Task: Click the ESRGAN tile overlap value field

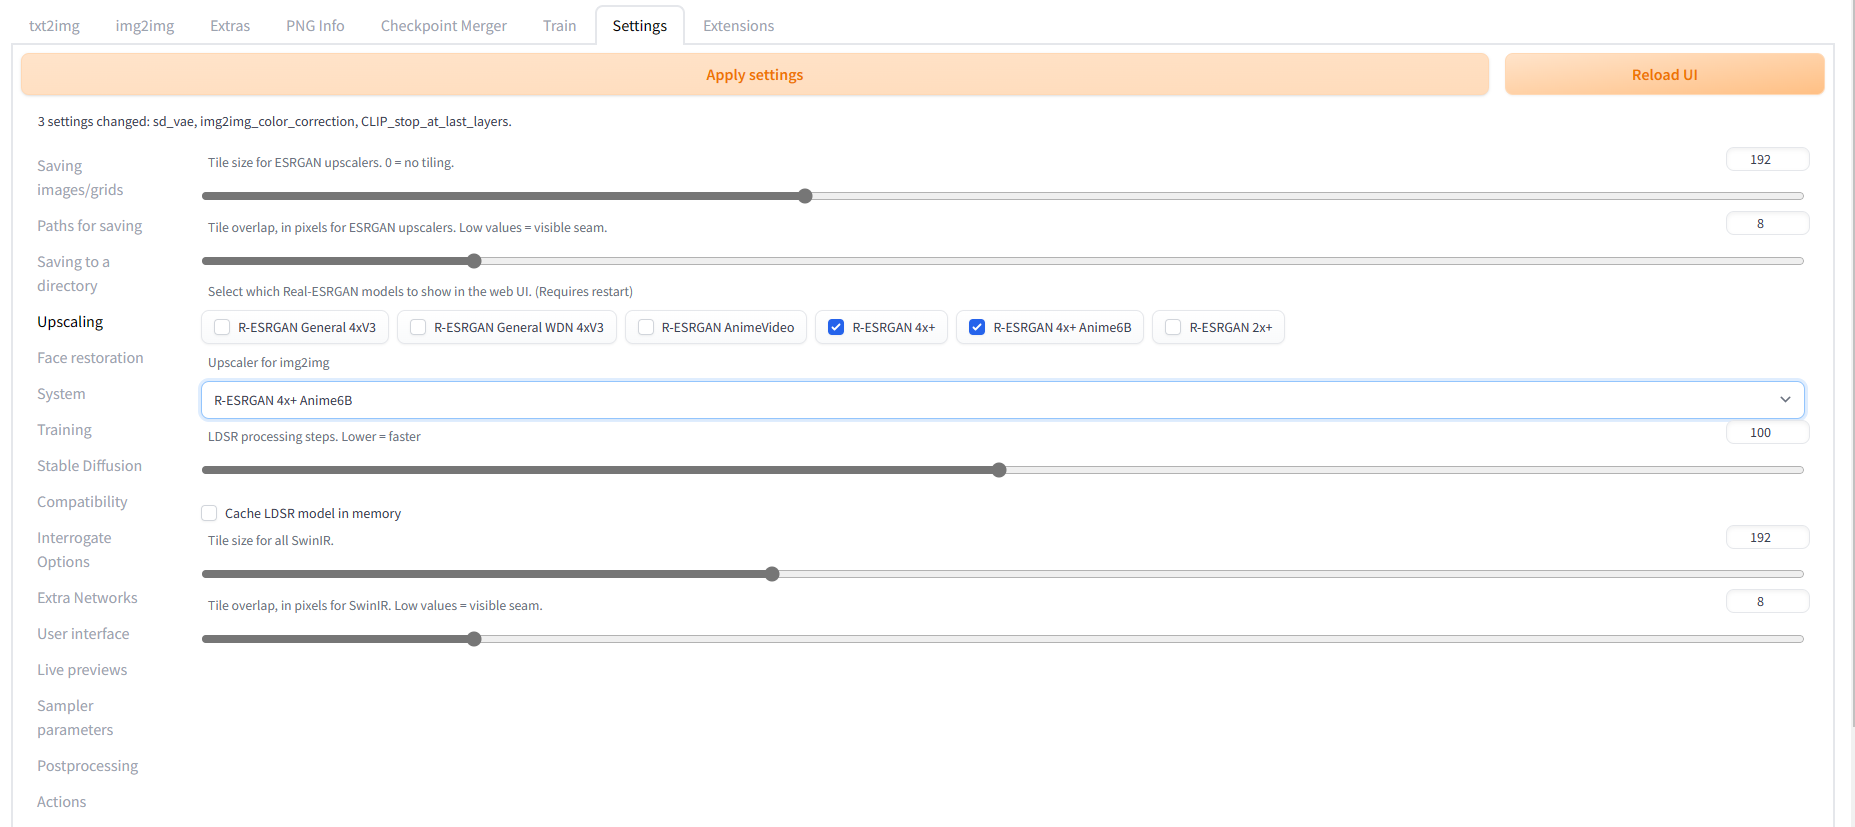Action: click(x=1767, y=224)
